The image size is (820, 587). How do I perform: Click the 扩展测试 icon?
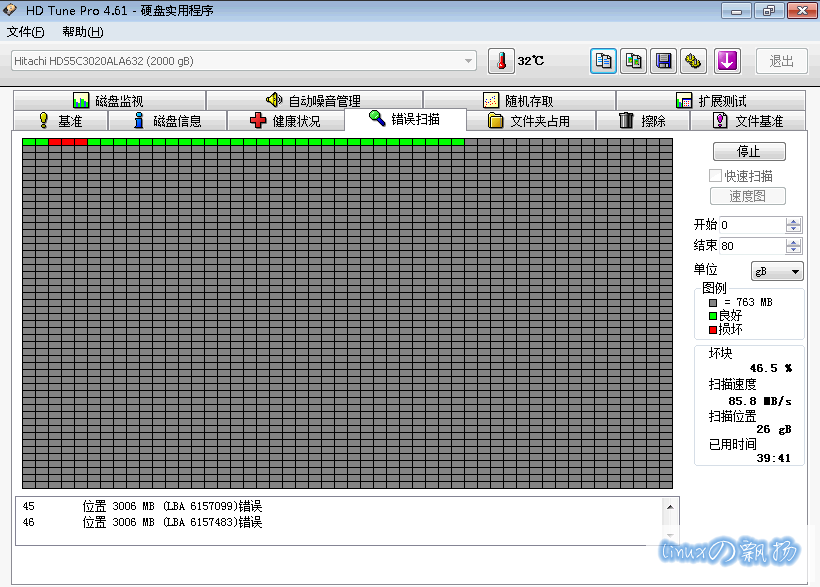(684, 100)
